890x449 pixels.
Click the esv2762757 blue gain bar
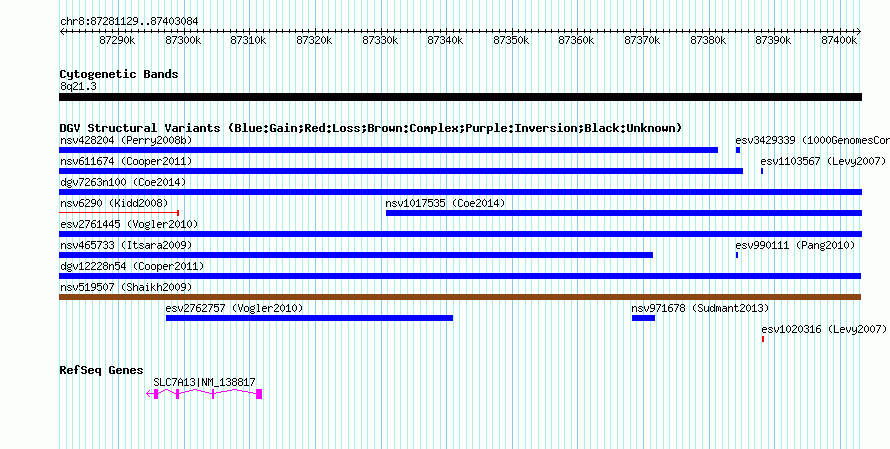pos(309,318)
